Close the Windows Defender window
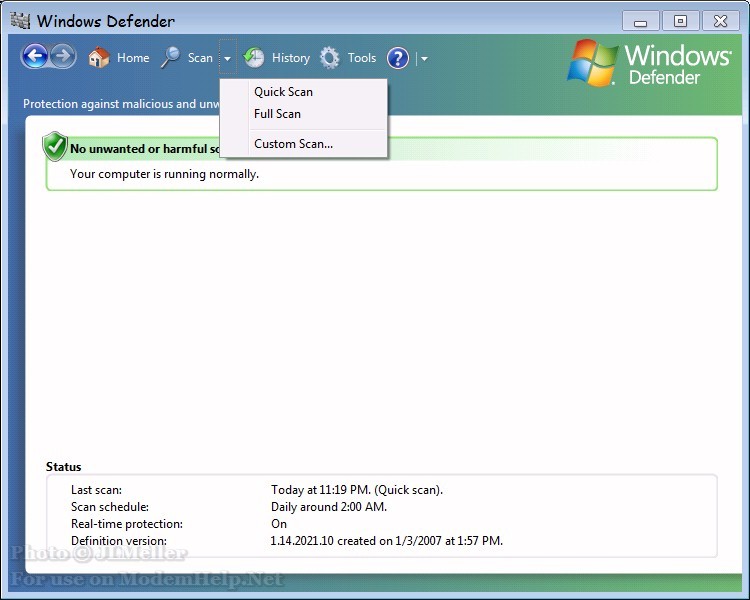Screen dimensions: 750x600 pos(720,21)
